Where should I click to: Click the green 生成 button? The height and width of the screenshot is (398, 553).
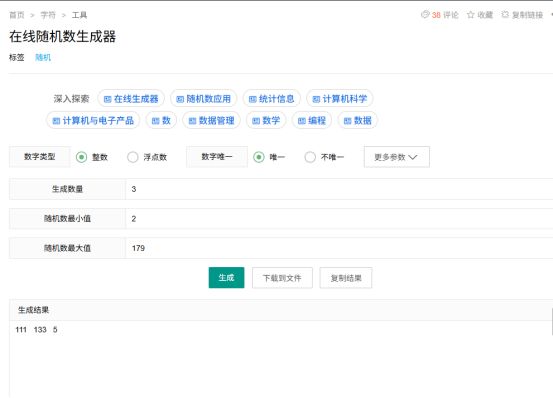coord(226,278)
